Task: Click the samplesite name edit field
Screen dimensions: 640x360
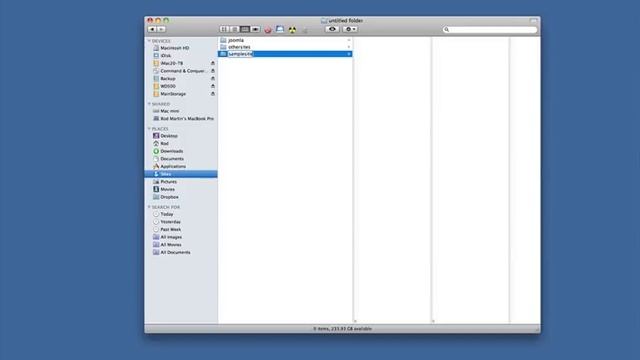Action: [240, 54]
